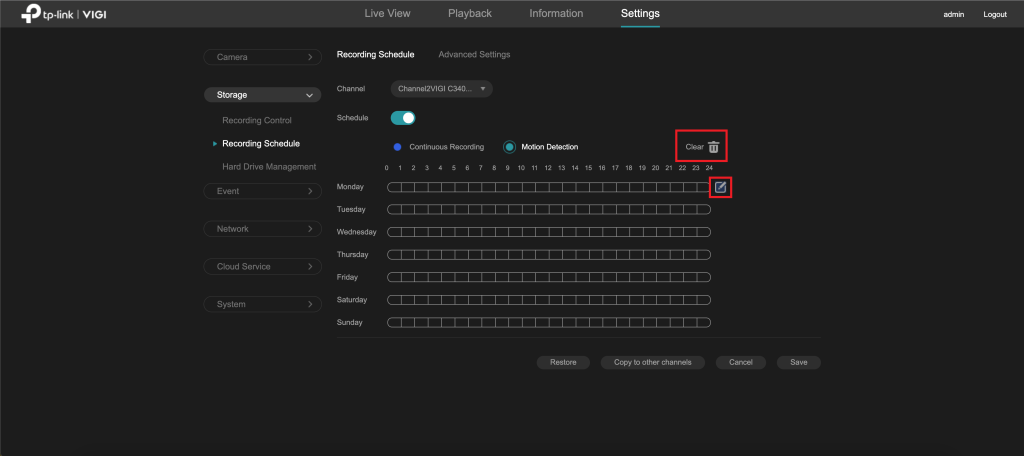
Task: Select Continuous Recording mode
Action: click(x=439, y=147)
